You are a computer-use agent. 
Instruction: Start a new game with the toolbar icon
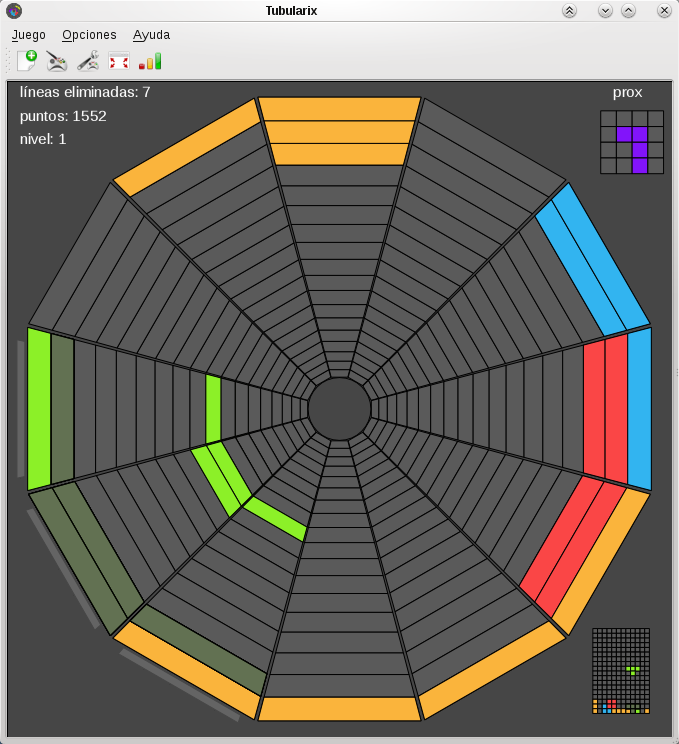coord(27,61)
